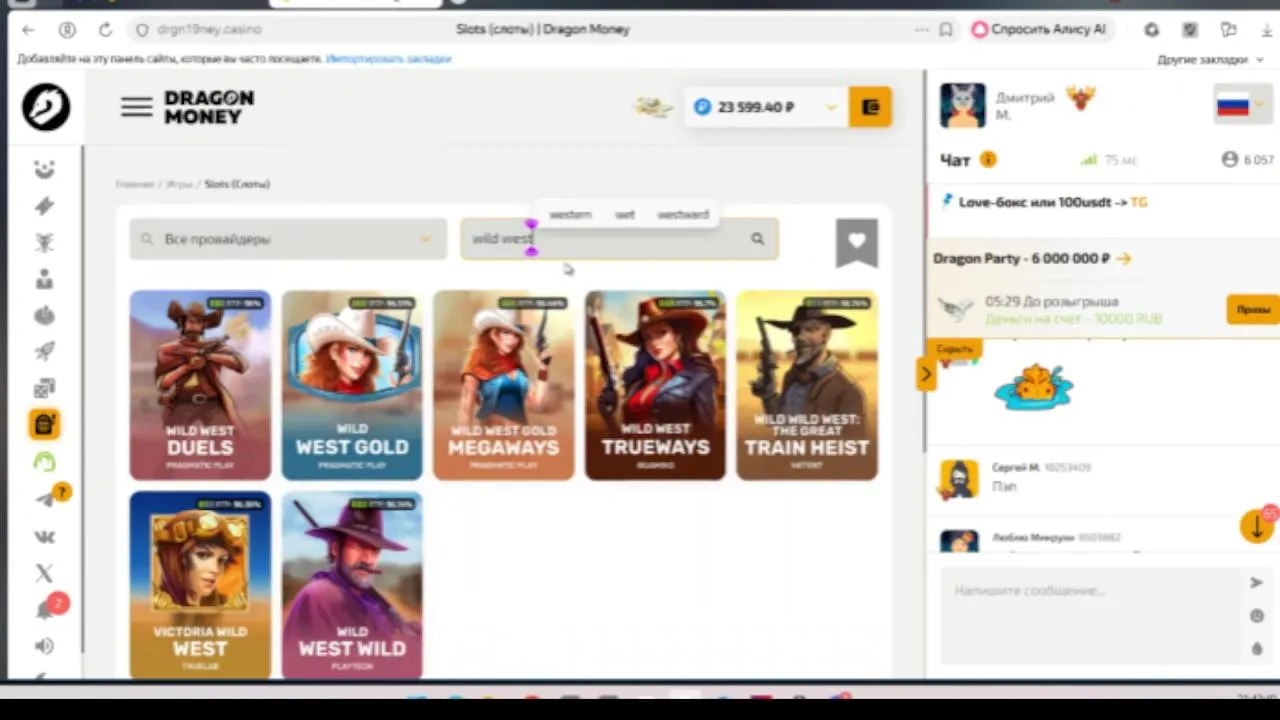The image size is (1280, 720).
Task: Toggle the favorites heart bookmark button
Action: pos(857,242)
